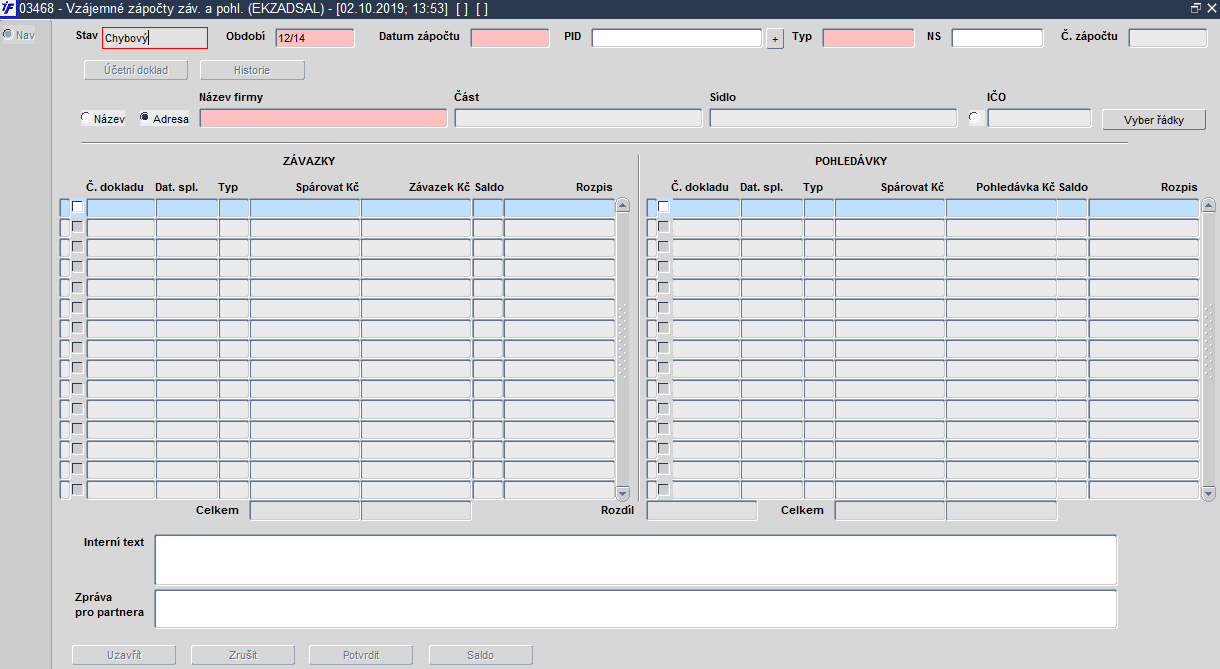Viewport: 1220px width, 669px height.
Task: Click the Interní text area
Action: click(636, 560)
